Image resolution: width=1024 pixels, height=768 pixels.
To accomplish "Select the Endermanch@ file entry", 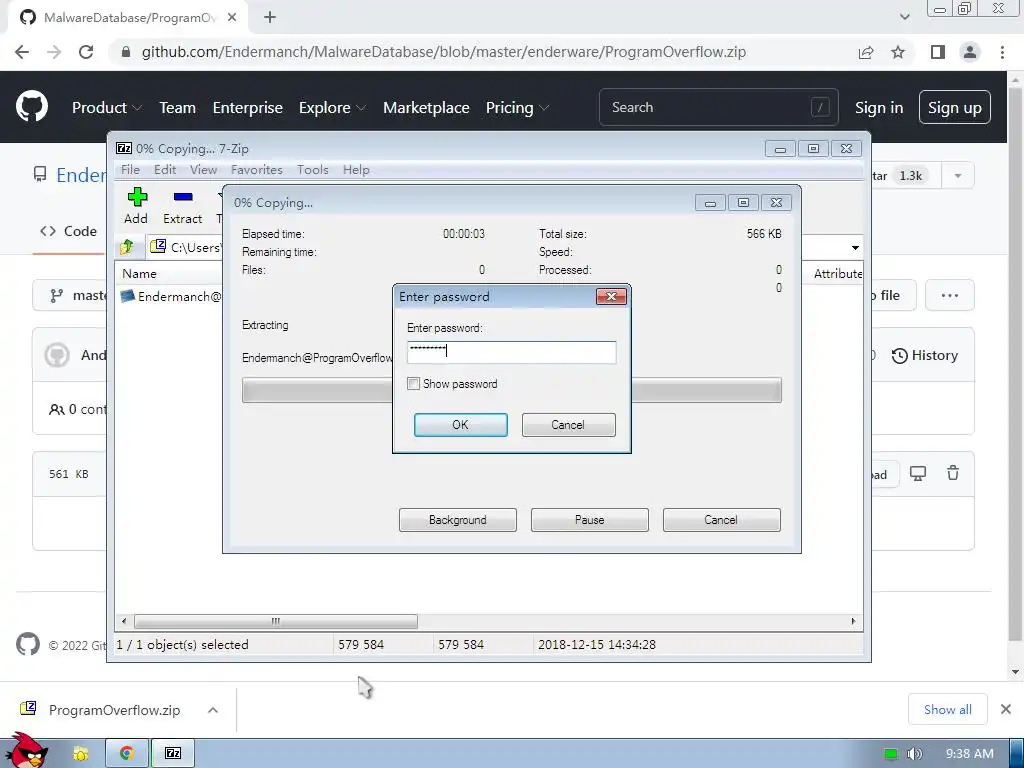I will point(171,296).
